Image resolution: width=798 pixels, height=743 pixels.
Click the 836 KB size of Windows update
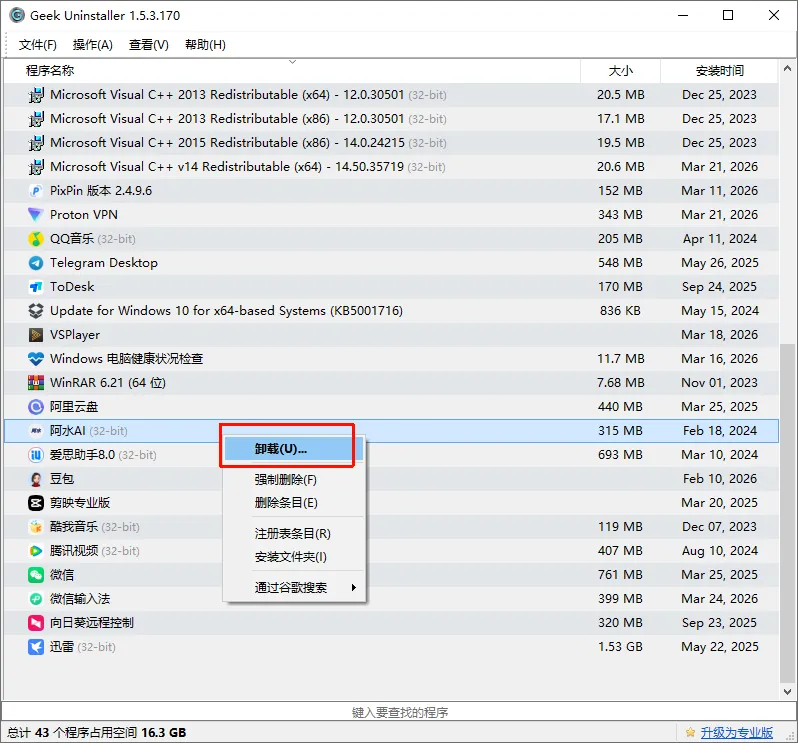pyautogui.click(x=620, y=310)
